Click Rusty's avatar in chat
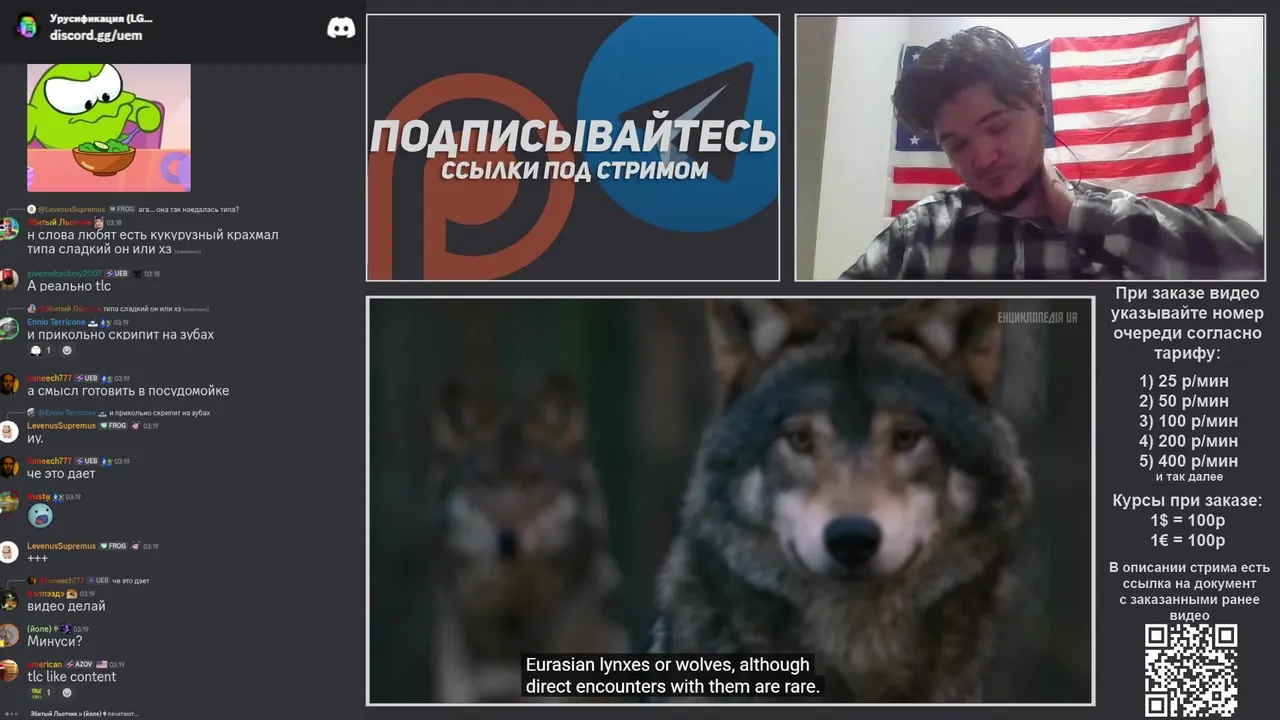Viewport: 1280px width, 720px height. 9,502
